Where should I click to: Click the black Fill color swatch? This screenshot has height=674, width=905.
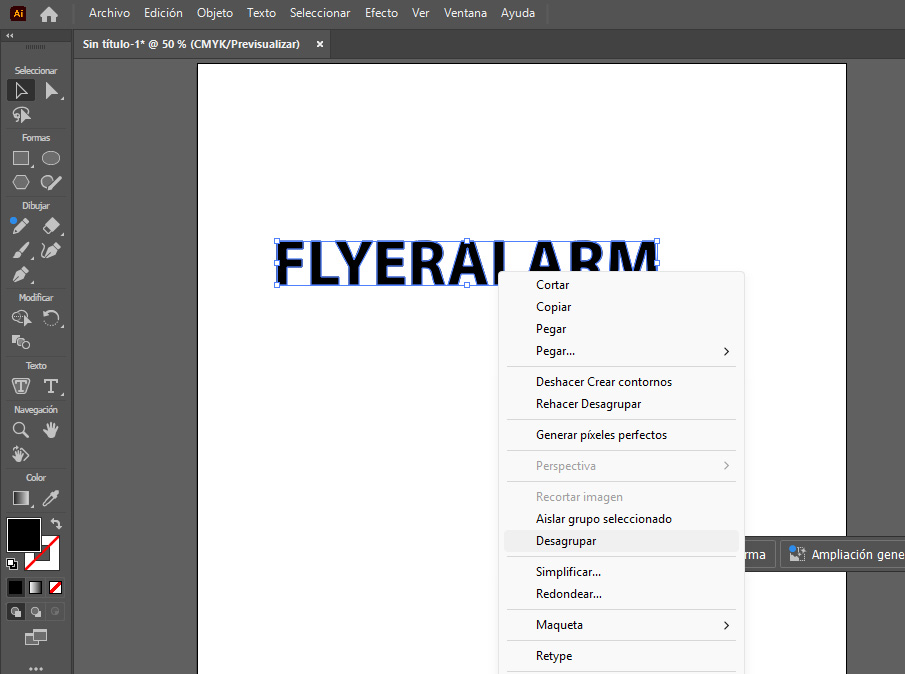pos(24,534)
